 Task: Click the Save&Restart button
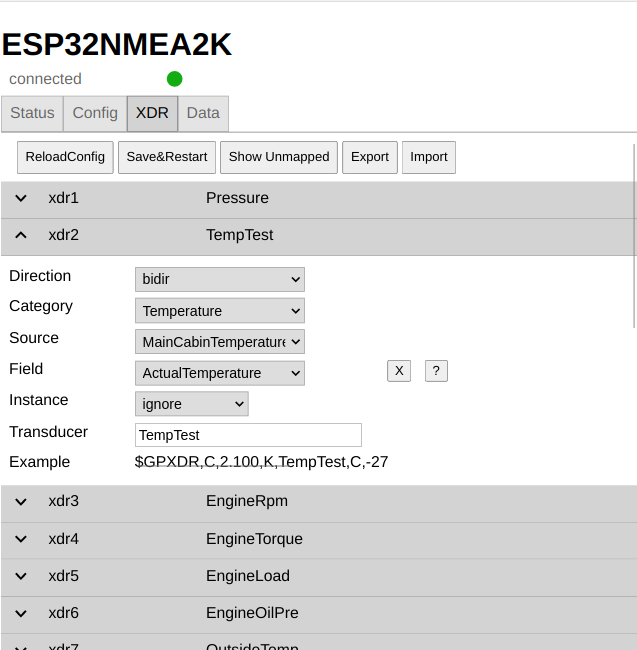click(166, 157)
